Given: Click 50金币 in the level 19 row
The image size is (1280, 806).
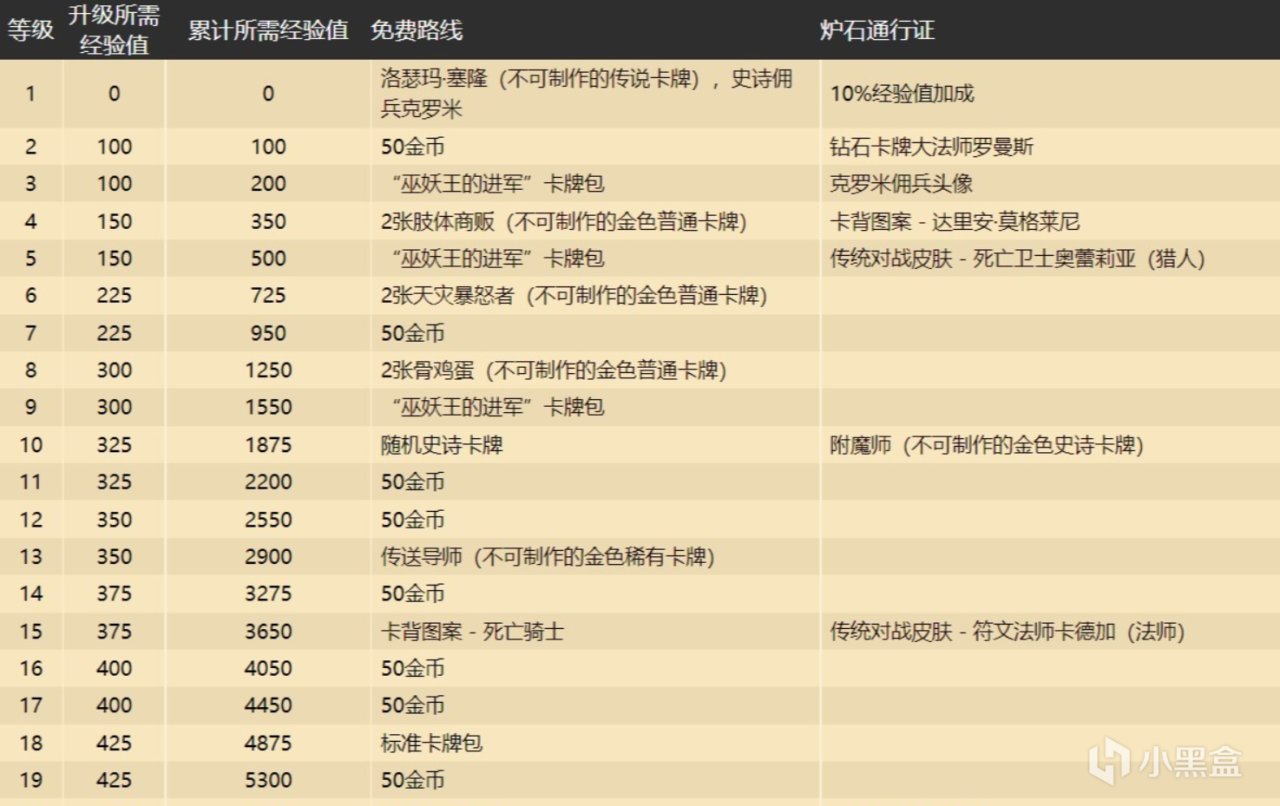Looking at the screenshot, I should pos(413,780).
